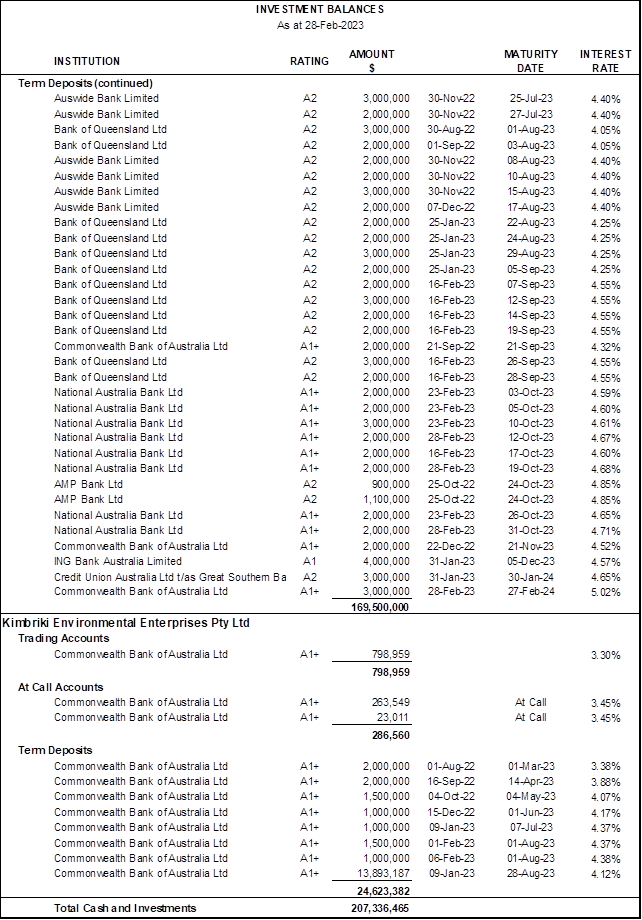Viewport: 642px width, 920px height.
Task: Select the 4.32% interest rate
Action: pos(606,347)
